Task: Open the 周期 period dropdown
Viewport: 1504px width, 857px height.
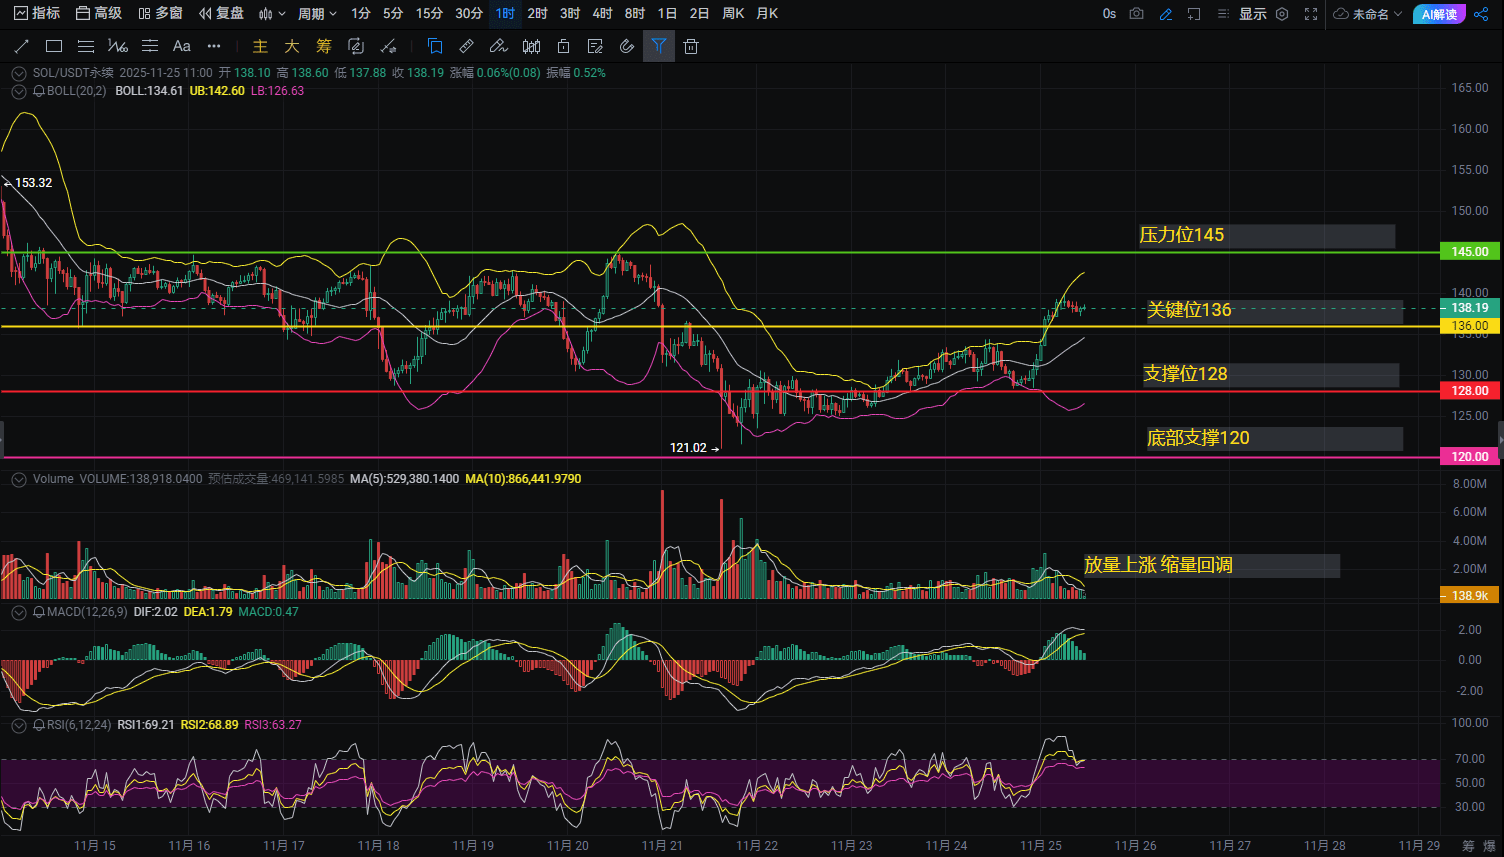Action: [317, 14]
